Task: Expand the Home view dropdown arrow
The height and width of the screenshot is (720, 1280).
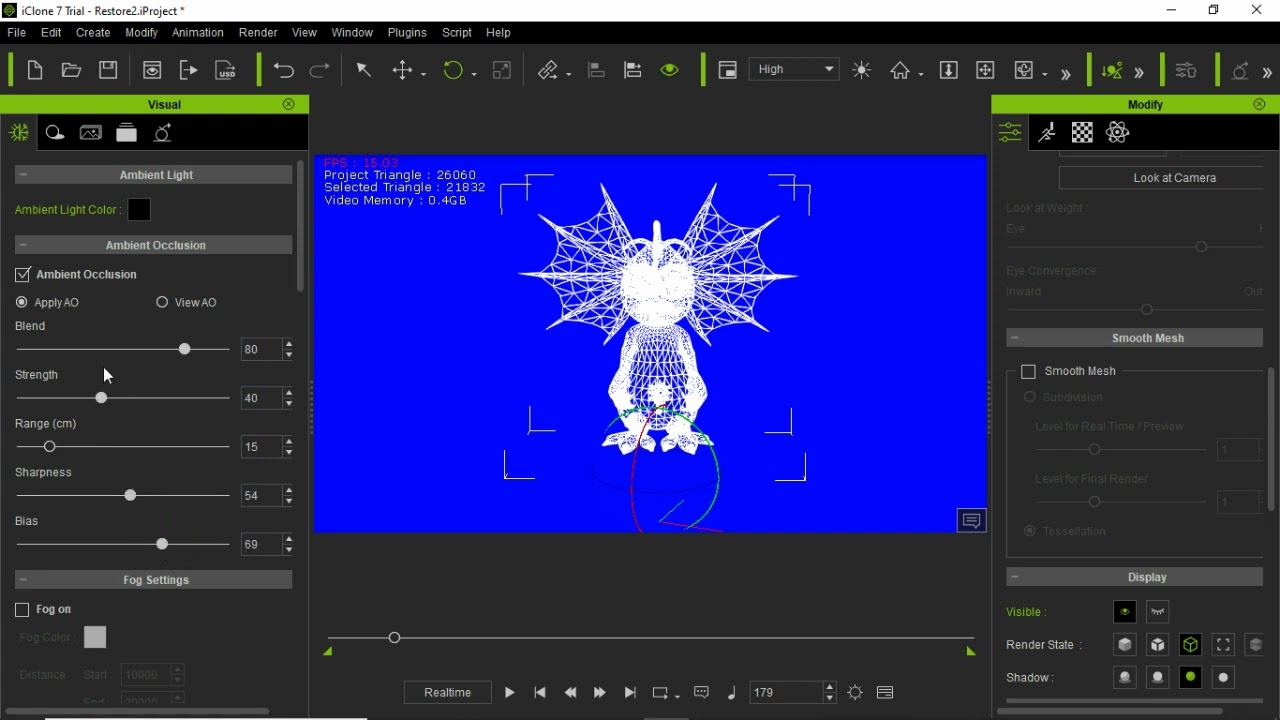Action: (920, 73)
